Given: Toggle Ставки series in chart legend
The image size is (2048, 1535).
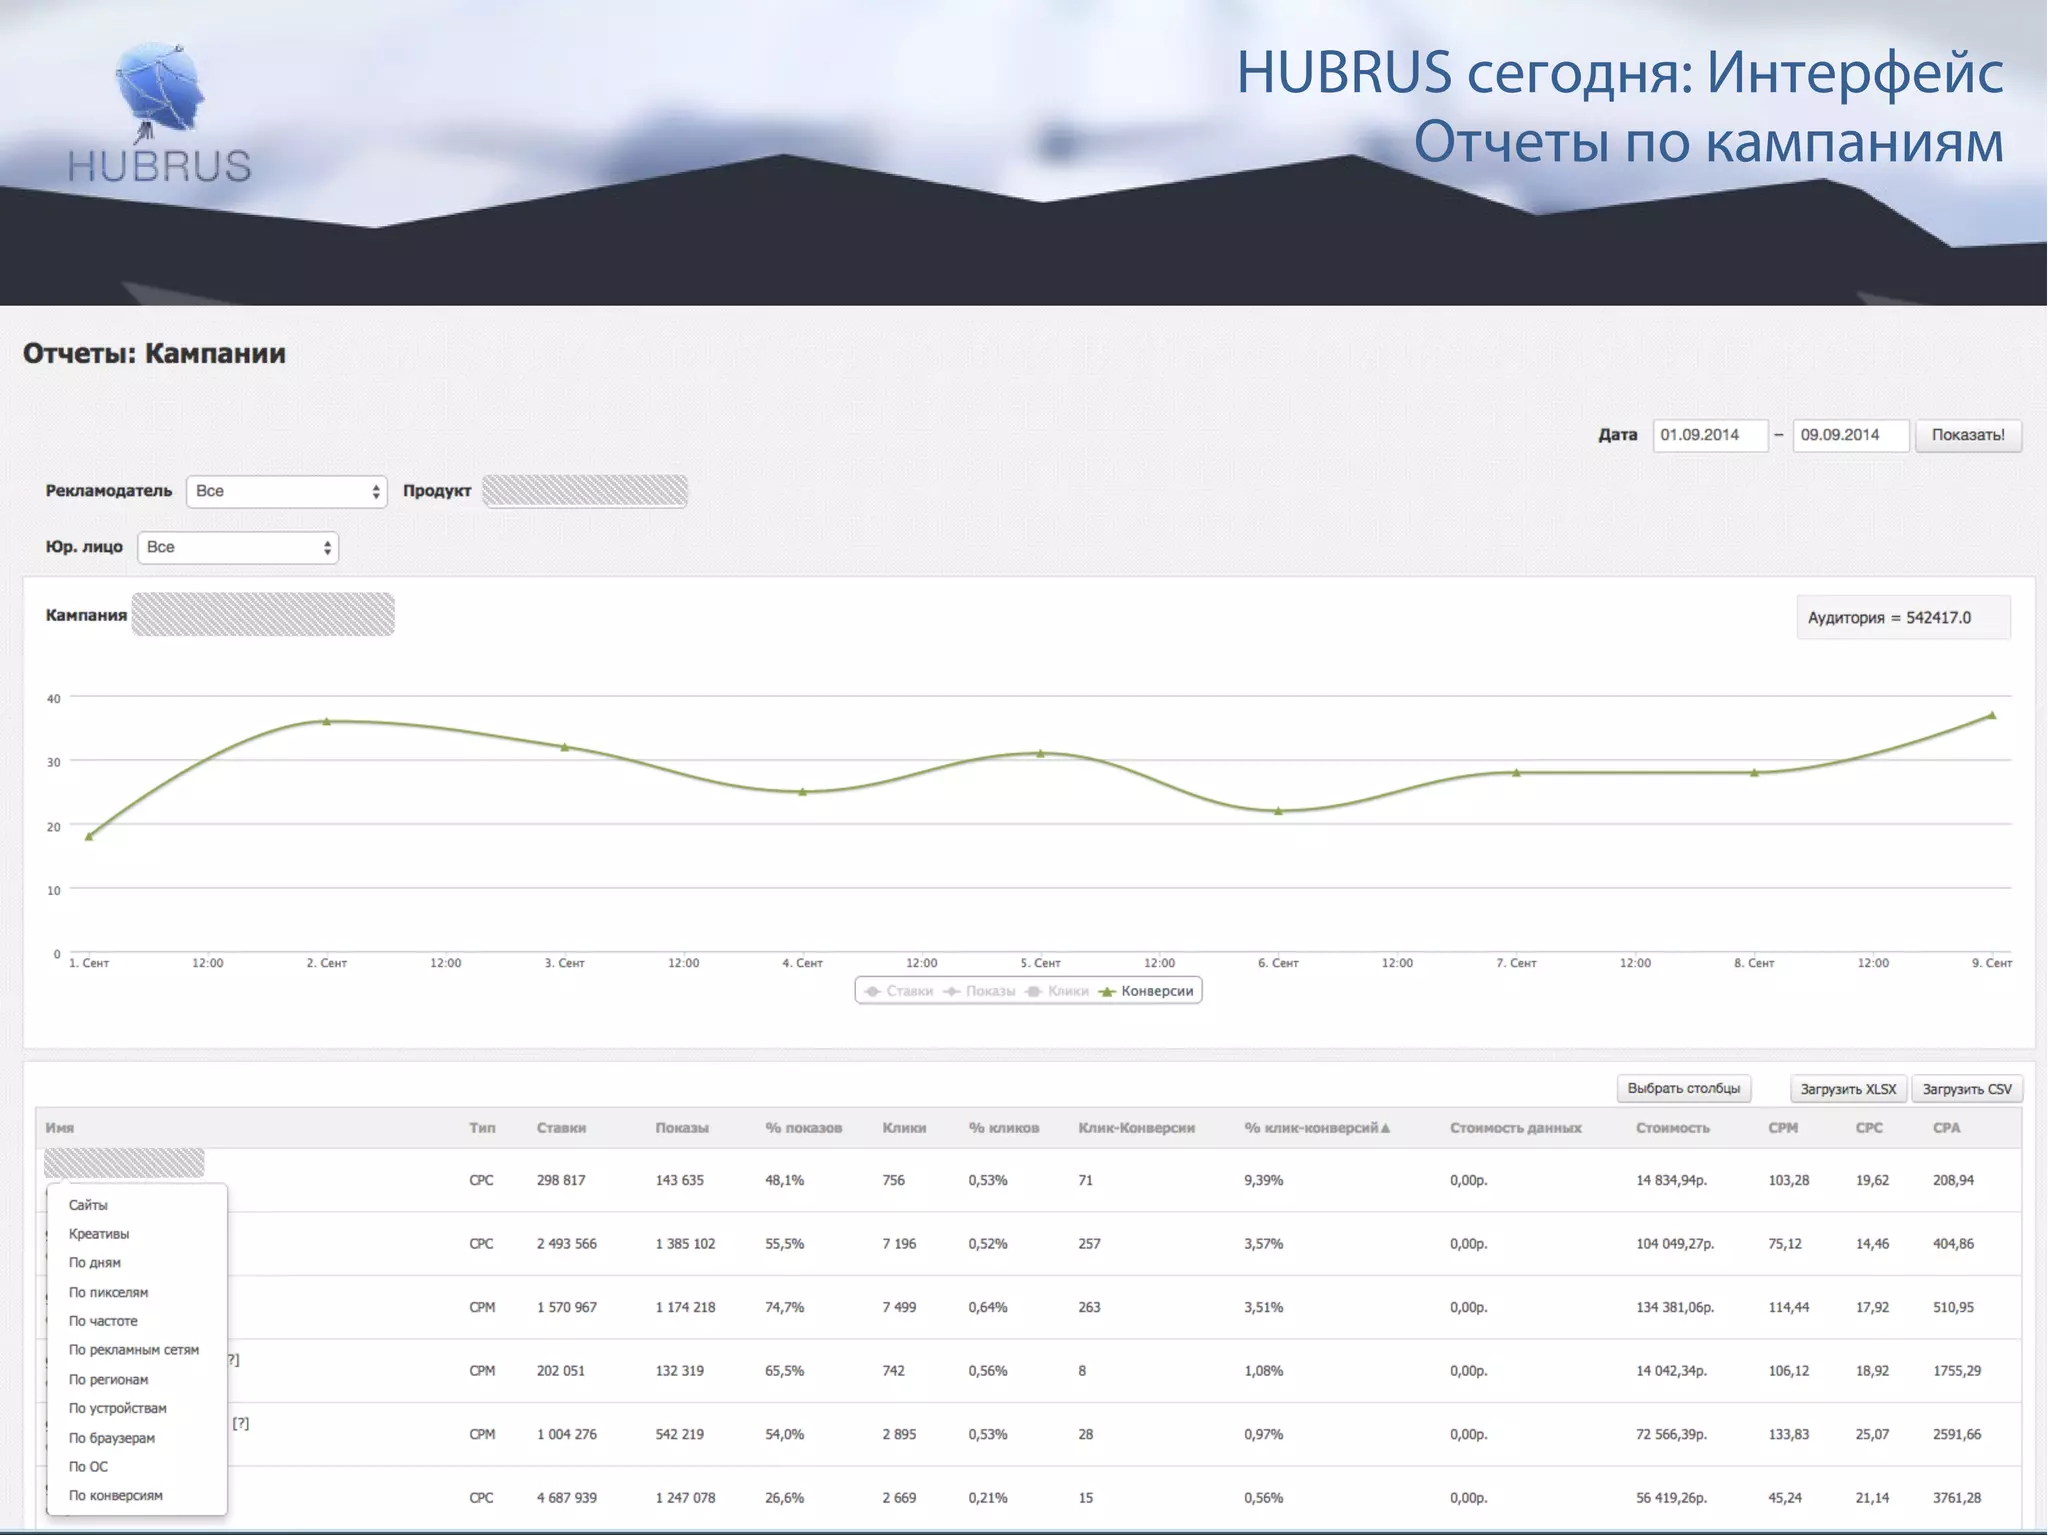Looking at the screenshot, I should pos(898,991).
